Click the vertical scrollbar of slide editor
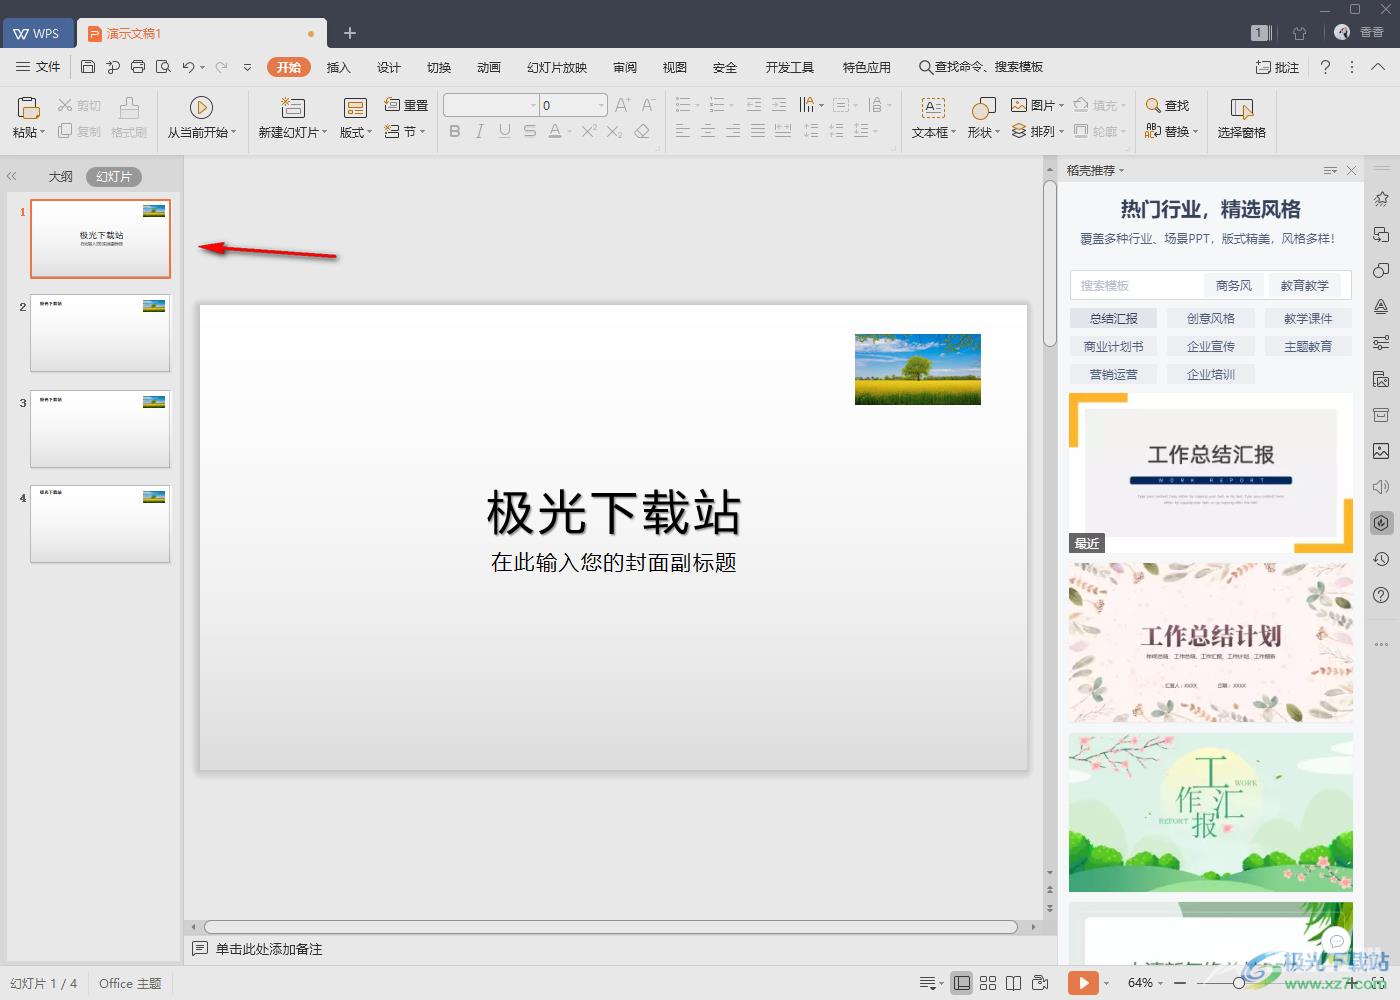1400x1000 pixels. (x=1049, y=263)
